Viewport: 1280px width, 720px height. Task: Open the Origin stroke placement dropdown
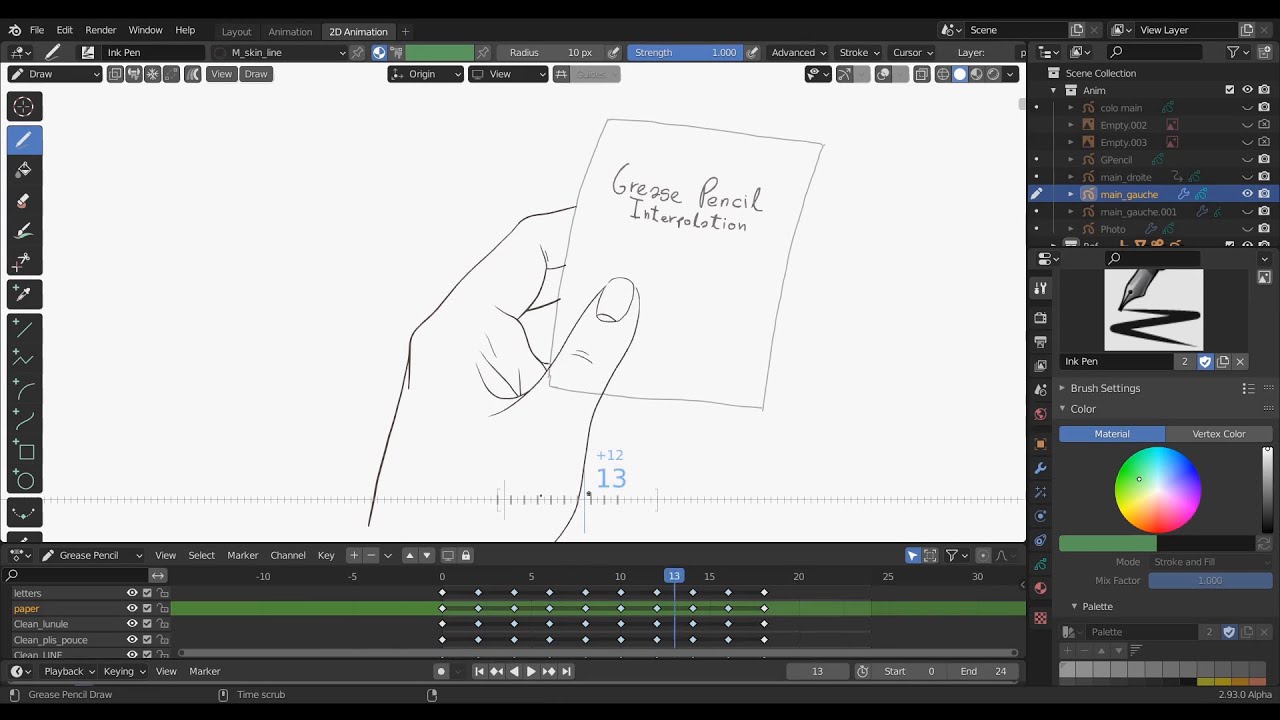[426, 74]
